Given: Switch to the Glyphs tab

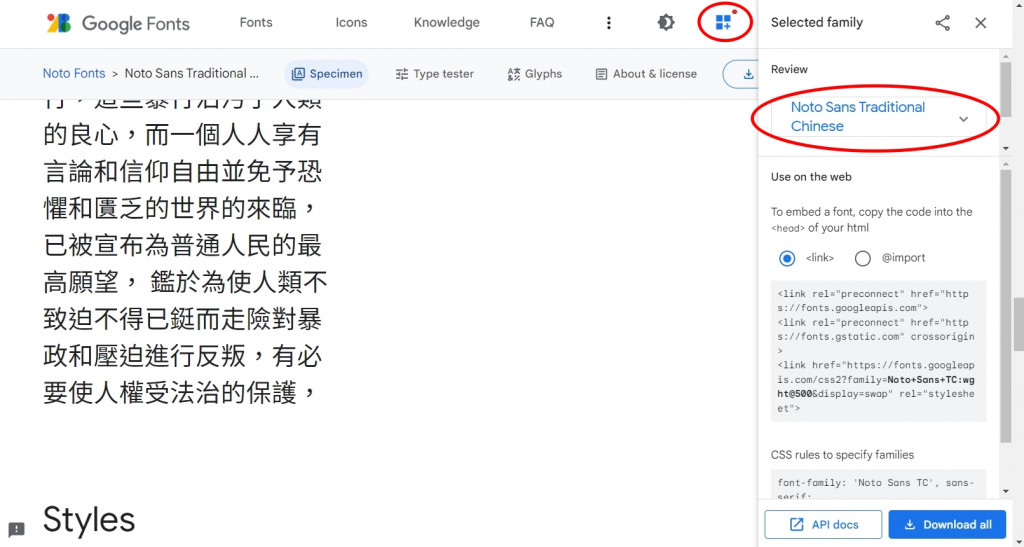Looking at the screenshot, I should 534,74.
